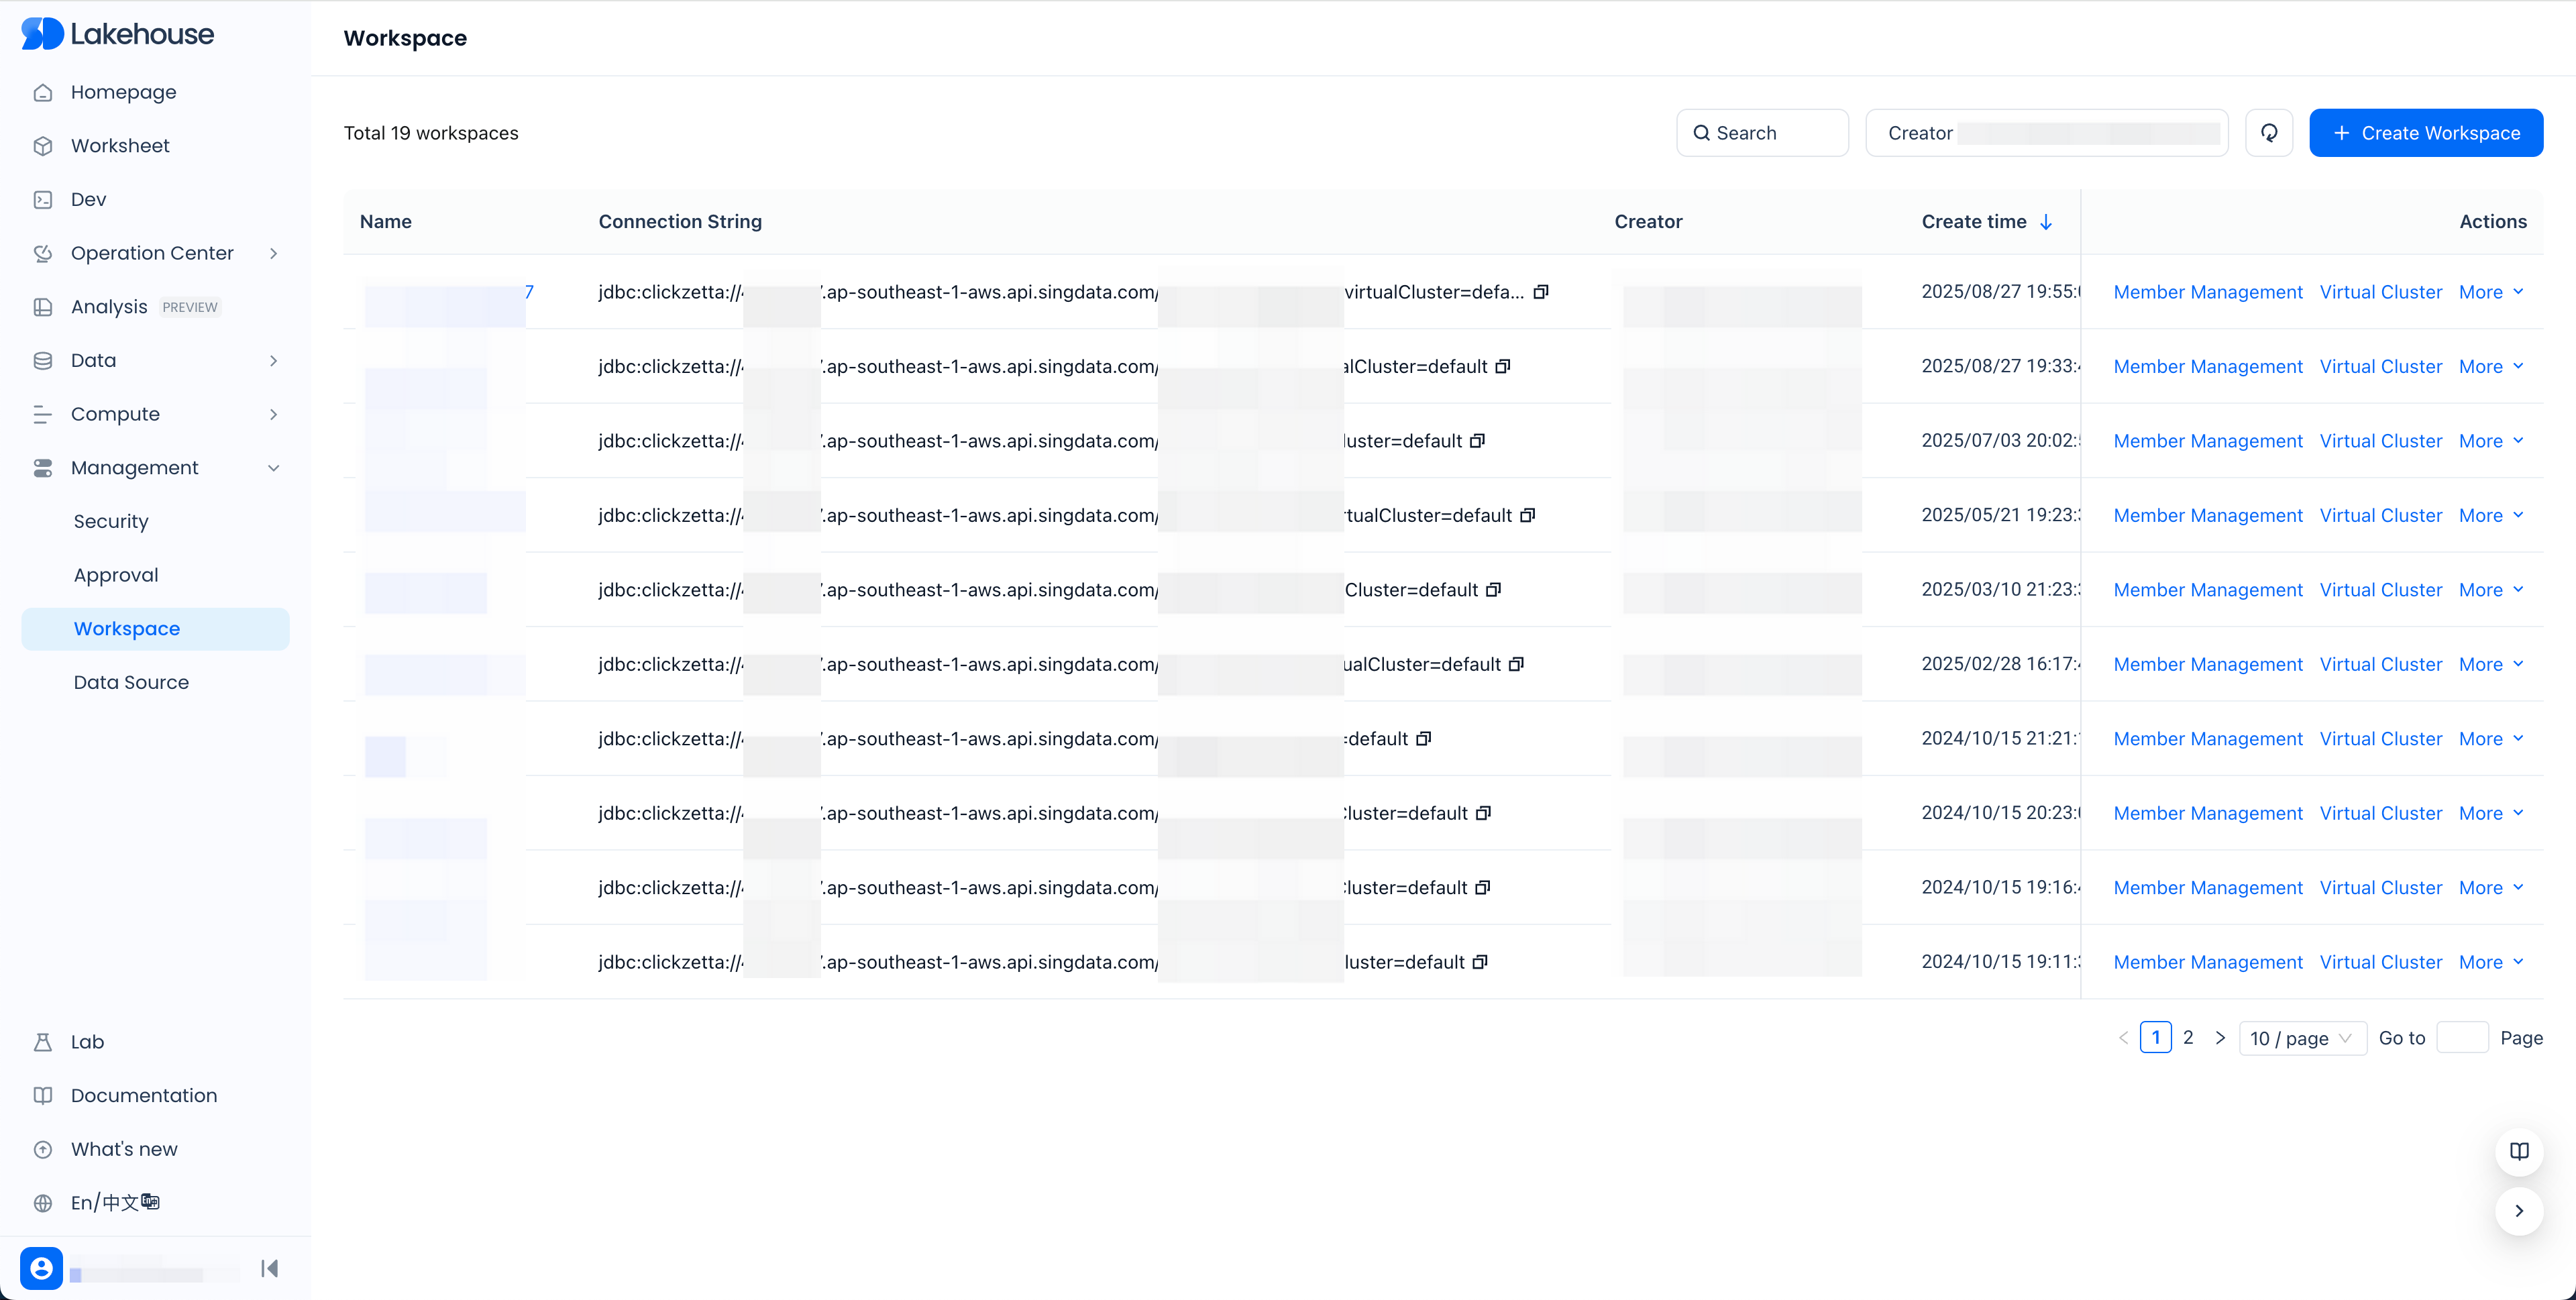Copy the first row's connection string
The width and height of the screenshot is (2576, 1300).
coord(1541,292)
